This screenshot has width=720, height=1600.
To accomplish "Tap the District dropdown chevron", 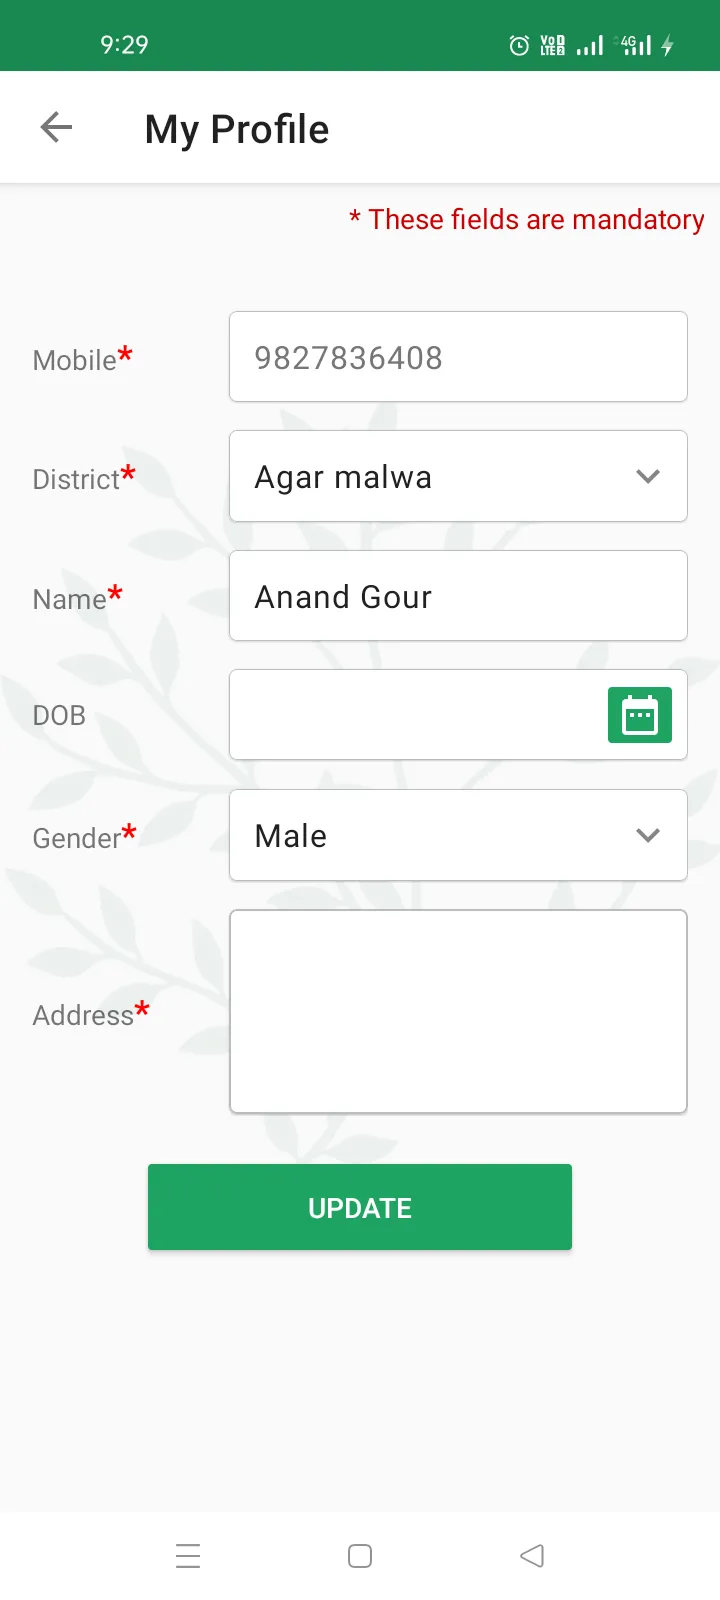I will tap(648, 476).
